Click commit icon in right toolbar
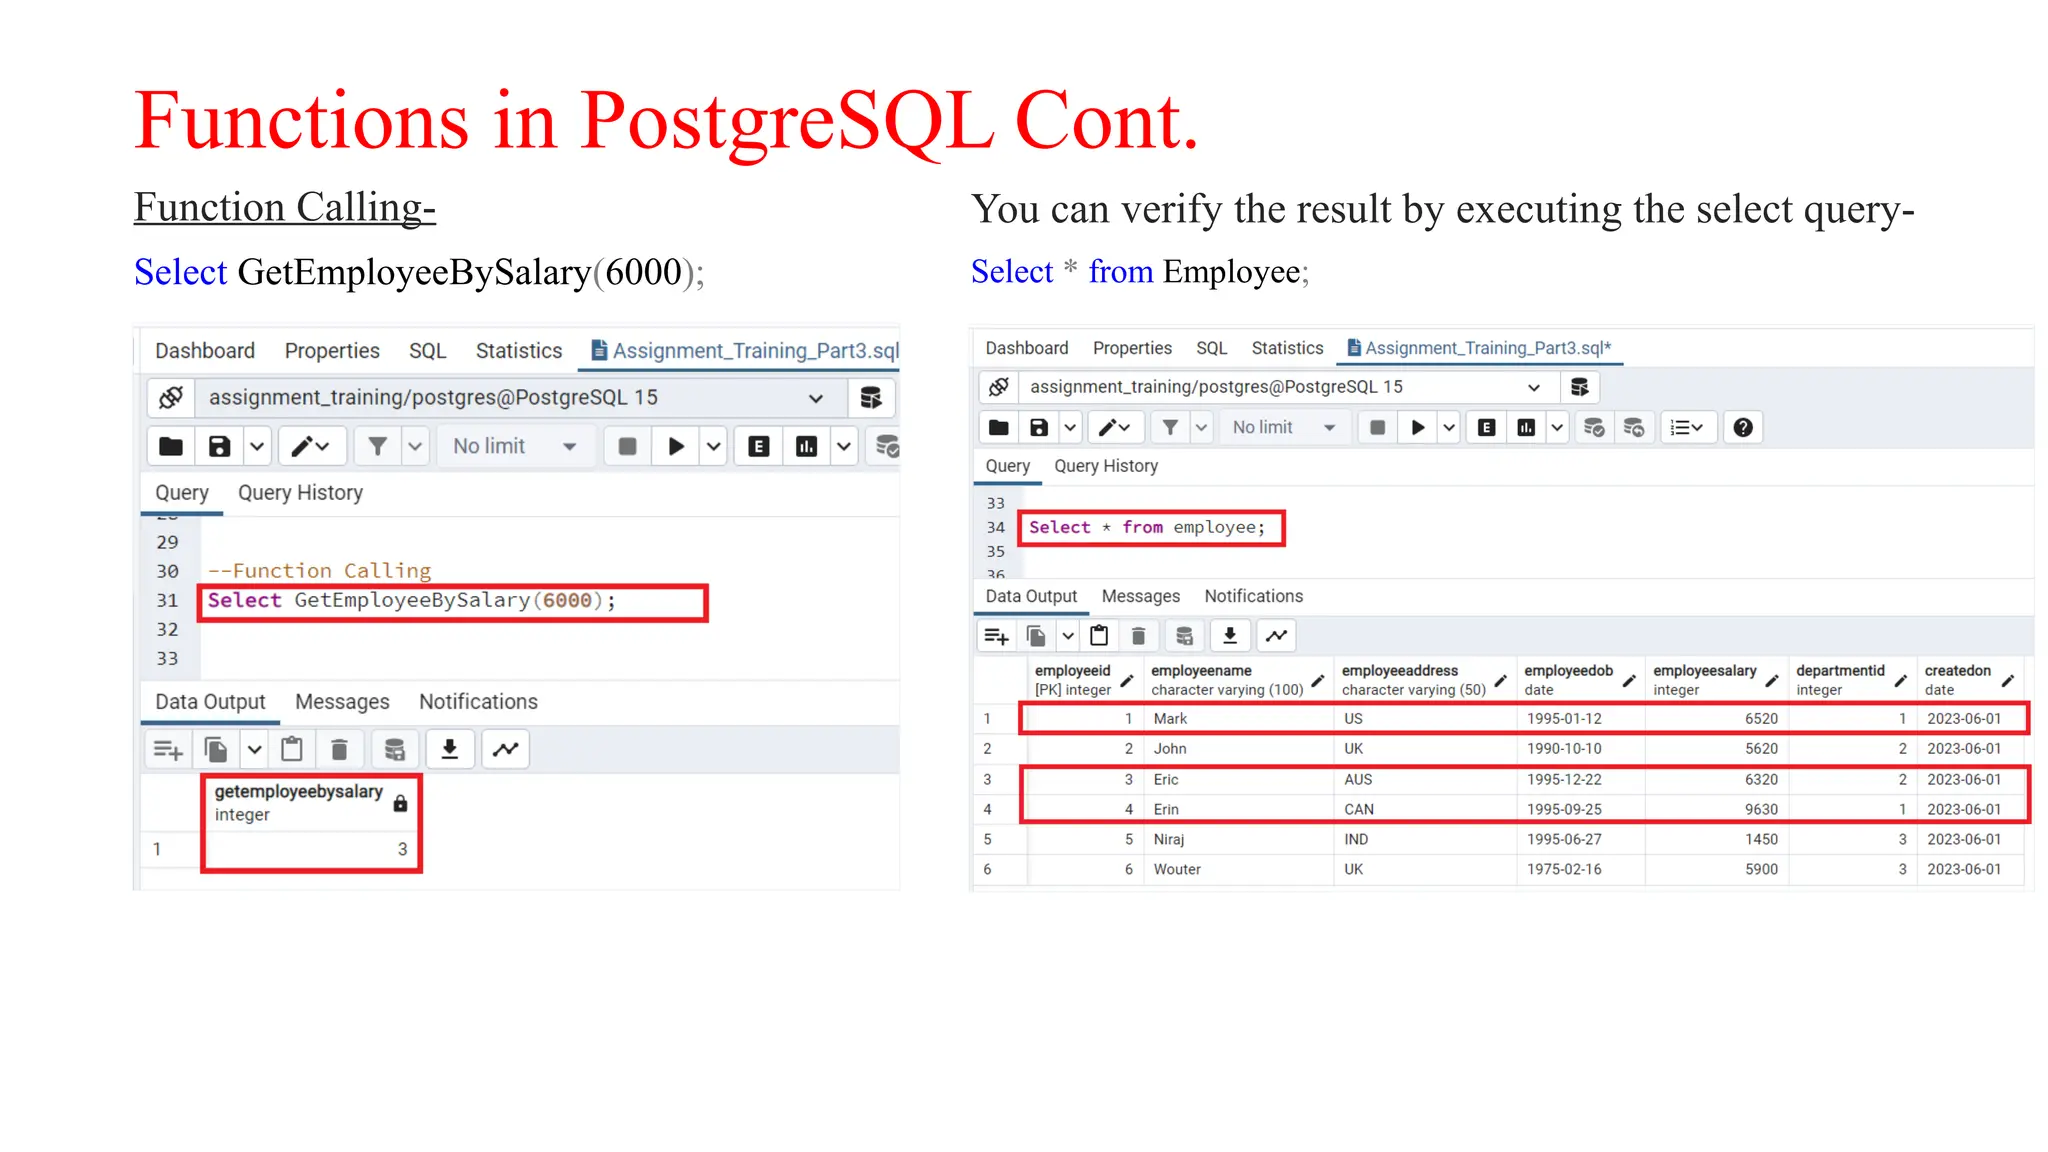This screenshot has height=1152, width=2048. pyautogui.click(x=1595, y=428)
